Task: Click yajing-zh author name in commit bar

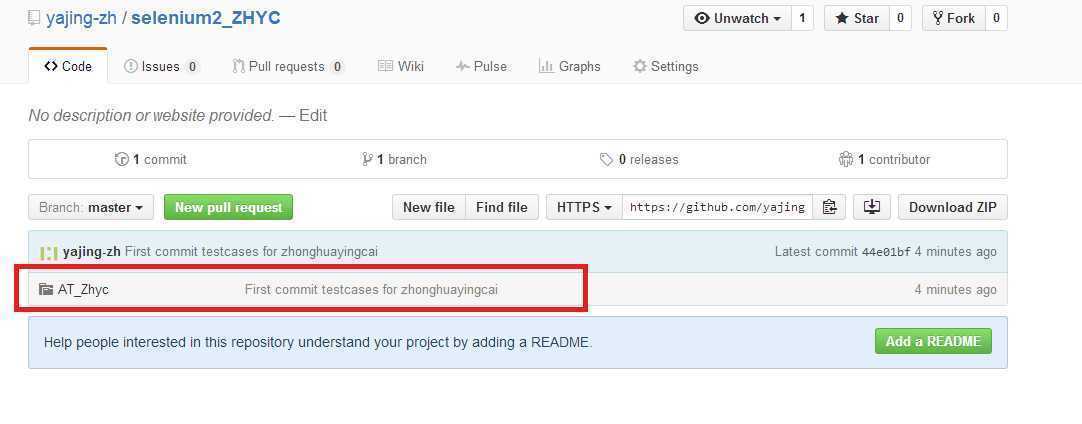Action: (91, 252)
